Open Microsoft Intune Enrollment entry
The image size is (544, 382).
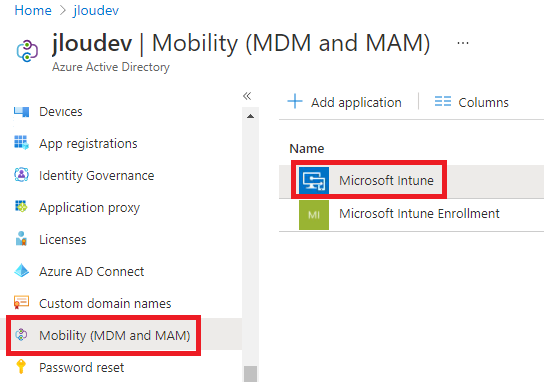pos(419,214)
